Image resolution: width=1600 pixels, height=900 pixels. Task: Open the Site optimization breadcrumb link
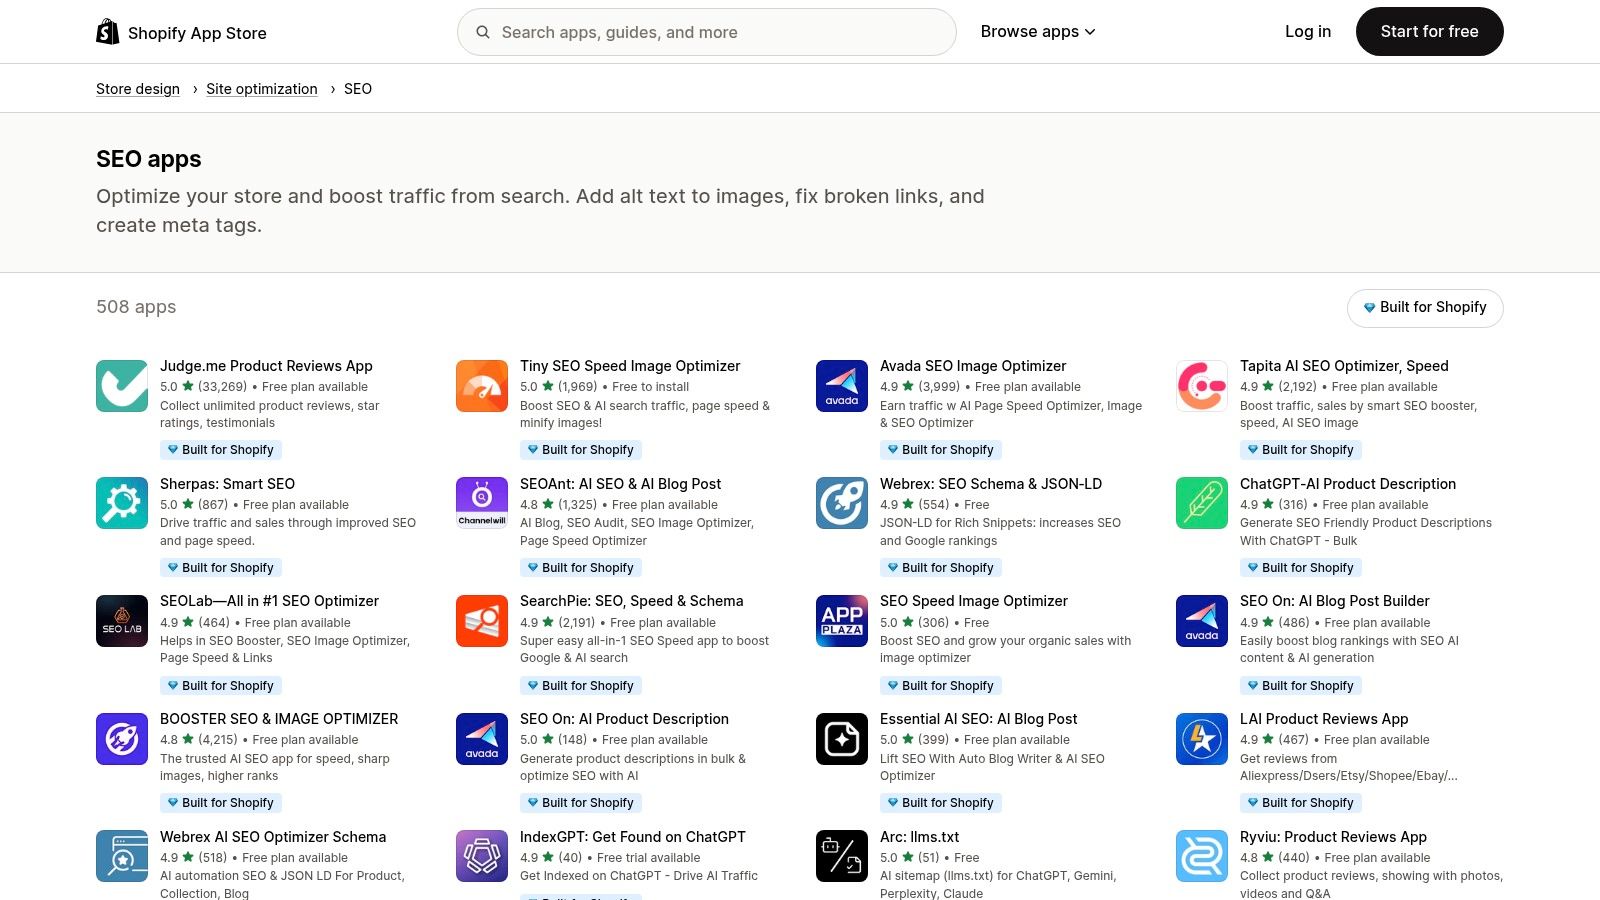[261, 88]
